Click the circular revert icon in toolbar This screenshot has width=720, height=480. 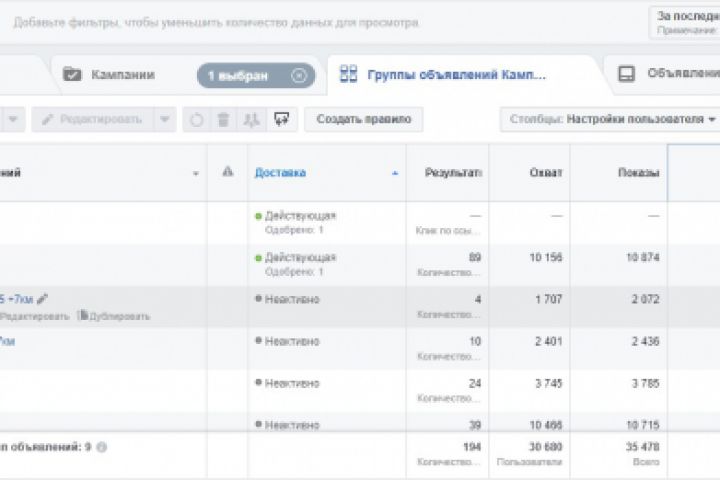196,120
